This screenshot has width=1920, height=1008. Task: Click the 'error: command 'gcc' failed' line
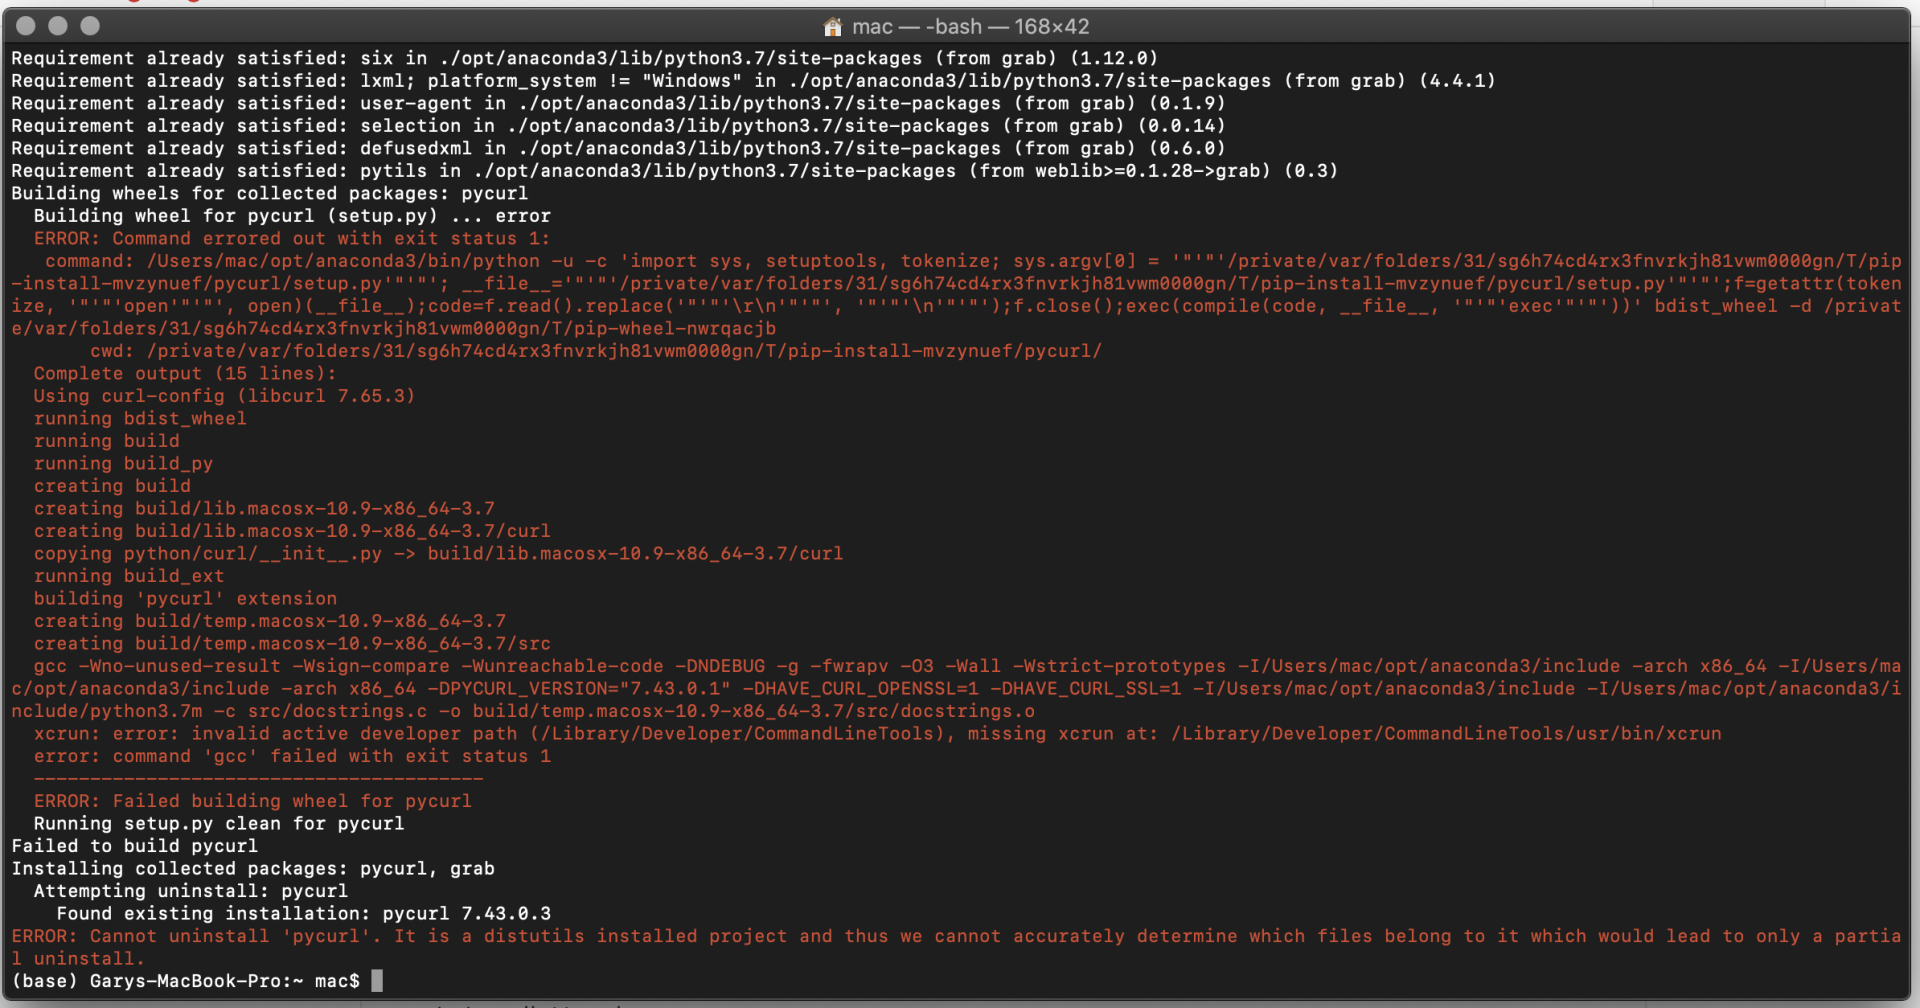292,756
